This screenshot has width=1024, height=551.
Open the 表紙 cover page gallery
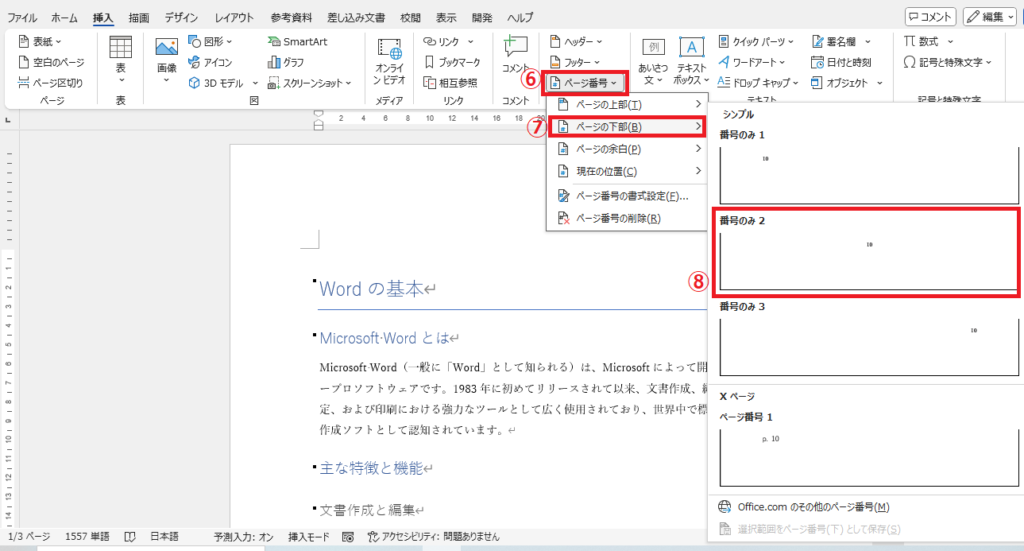[x=40, y=42]
